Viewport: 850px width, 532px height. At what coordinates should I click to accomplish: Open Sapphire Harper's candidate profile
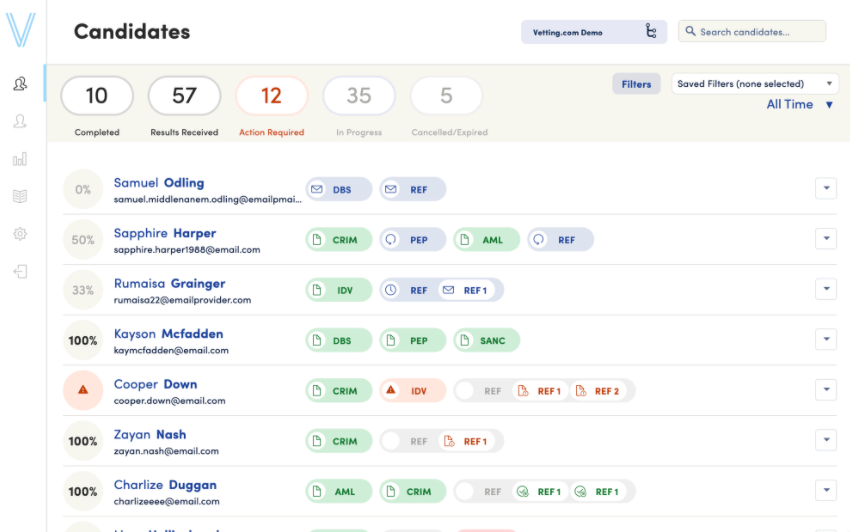164,233
